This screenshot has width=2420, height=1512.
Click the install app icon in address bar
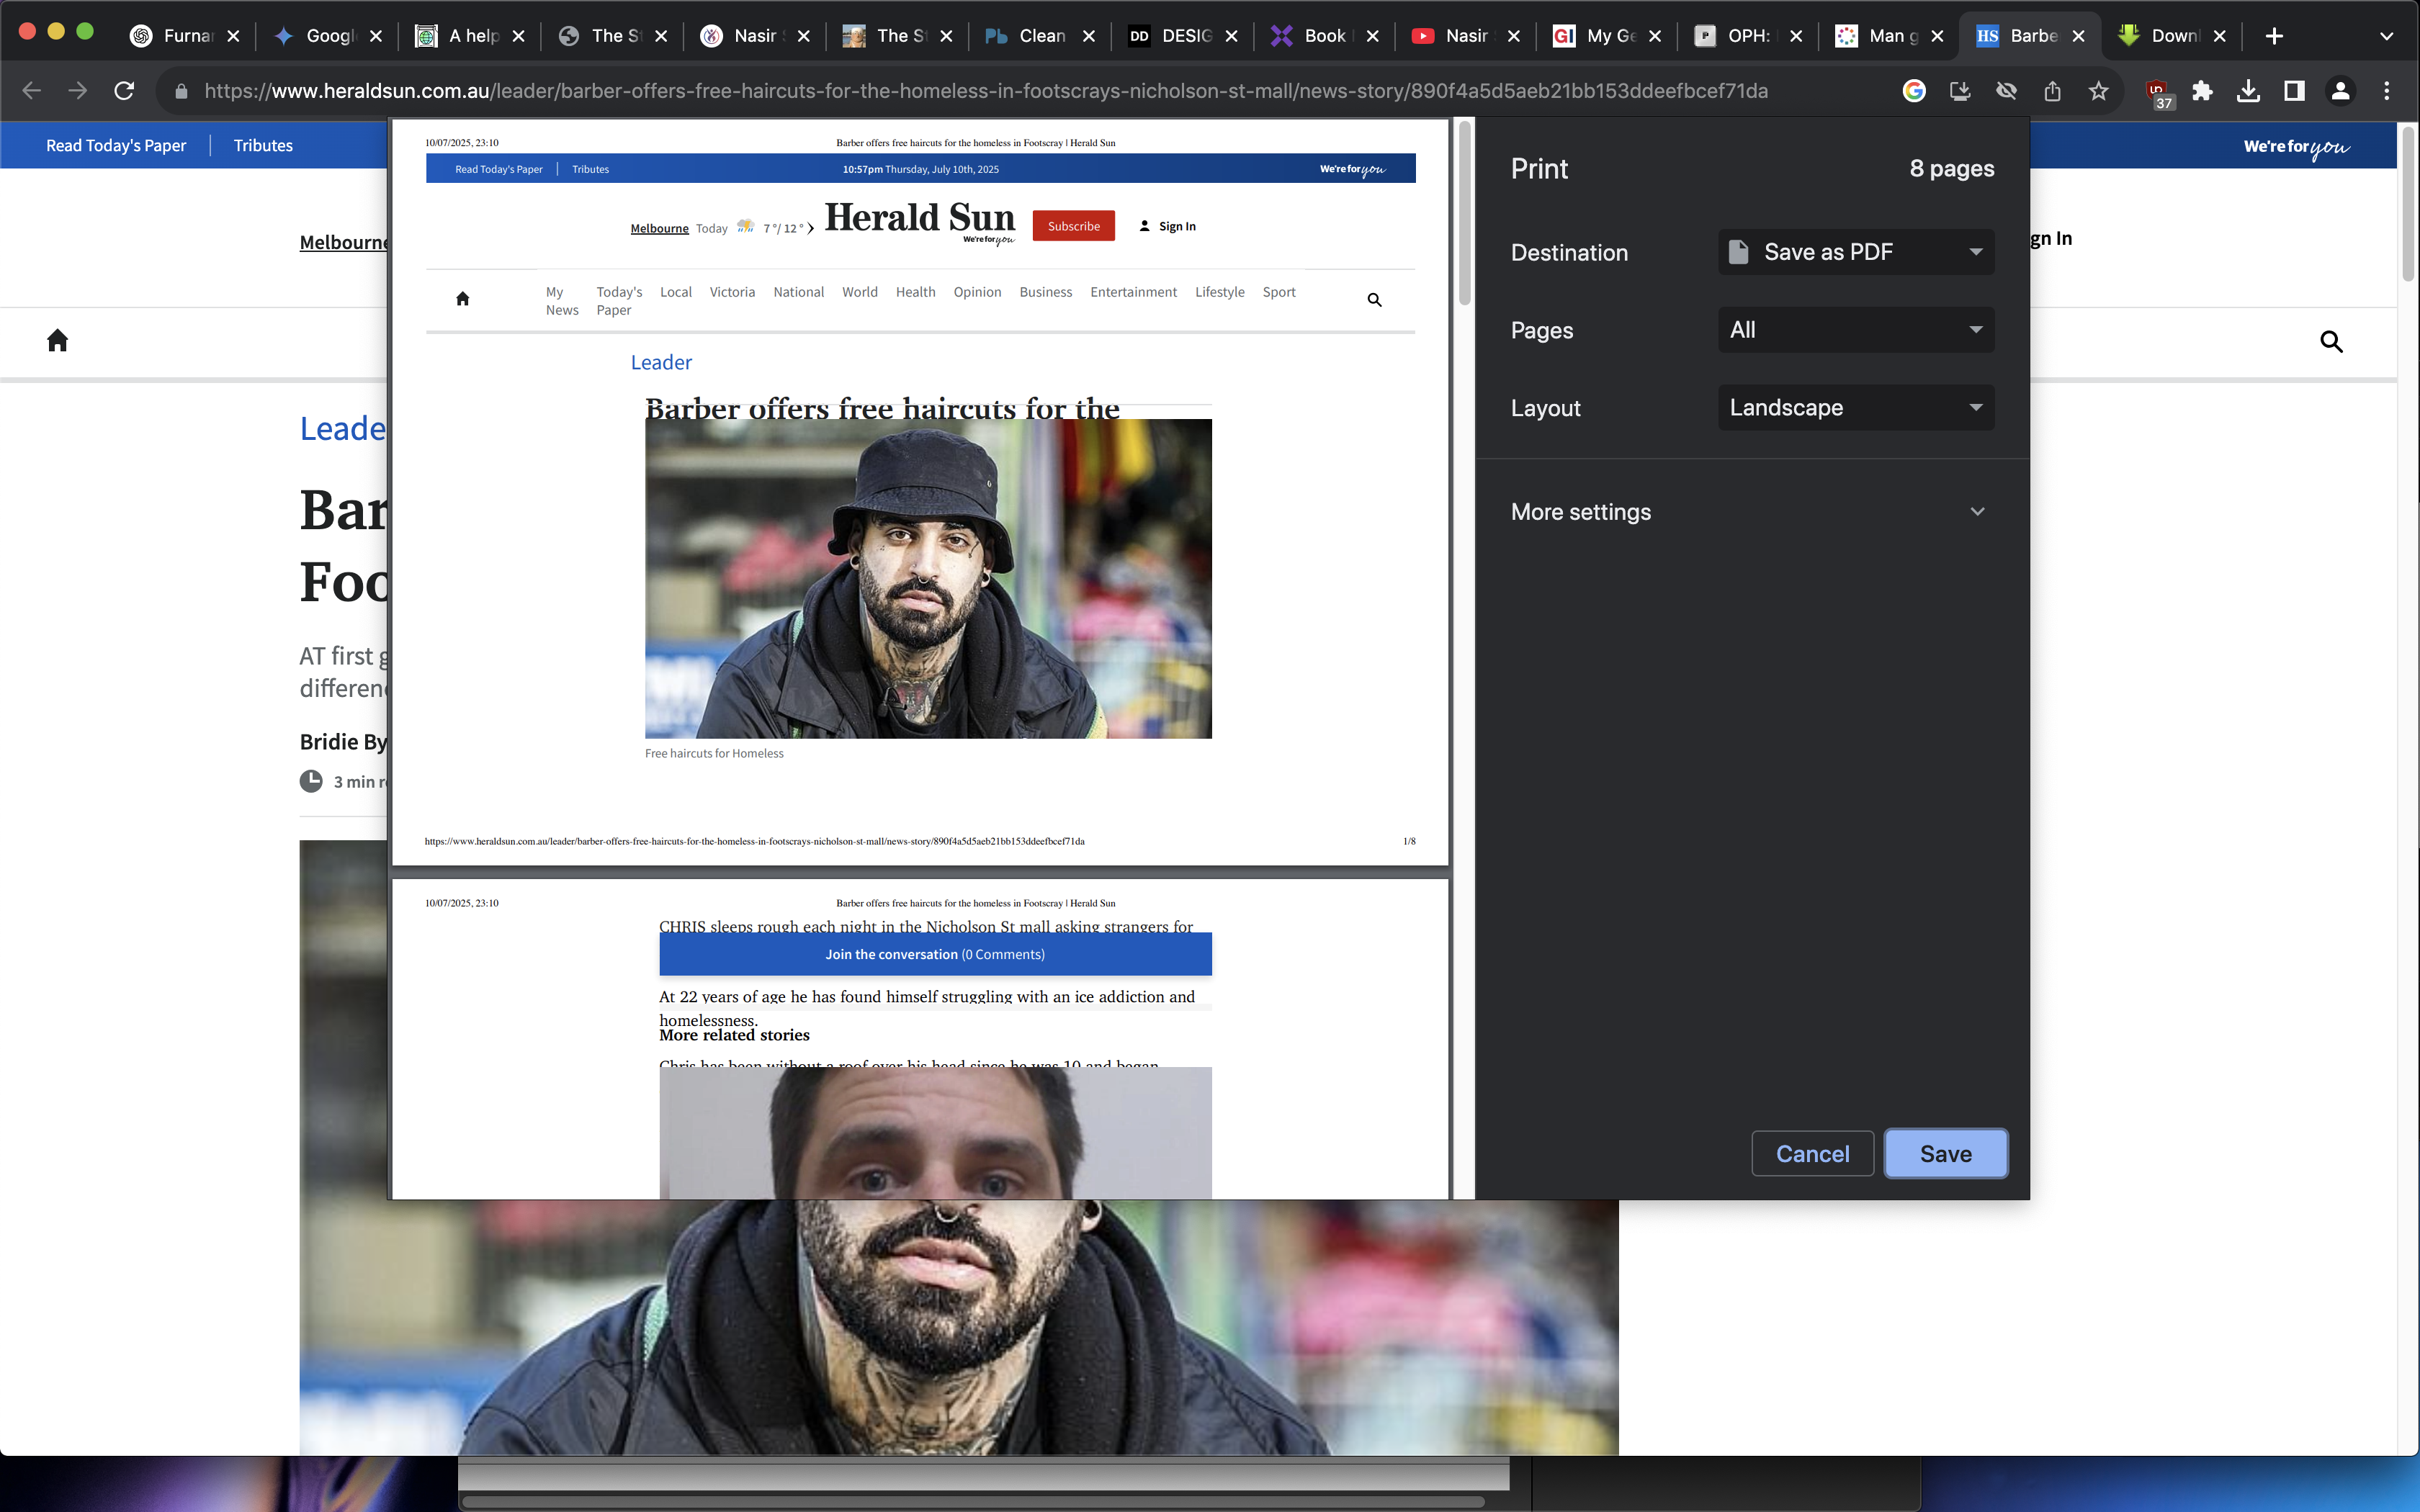1960,91
